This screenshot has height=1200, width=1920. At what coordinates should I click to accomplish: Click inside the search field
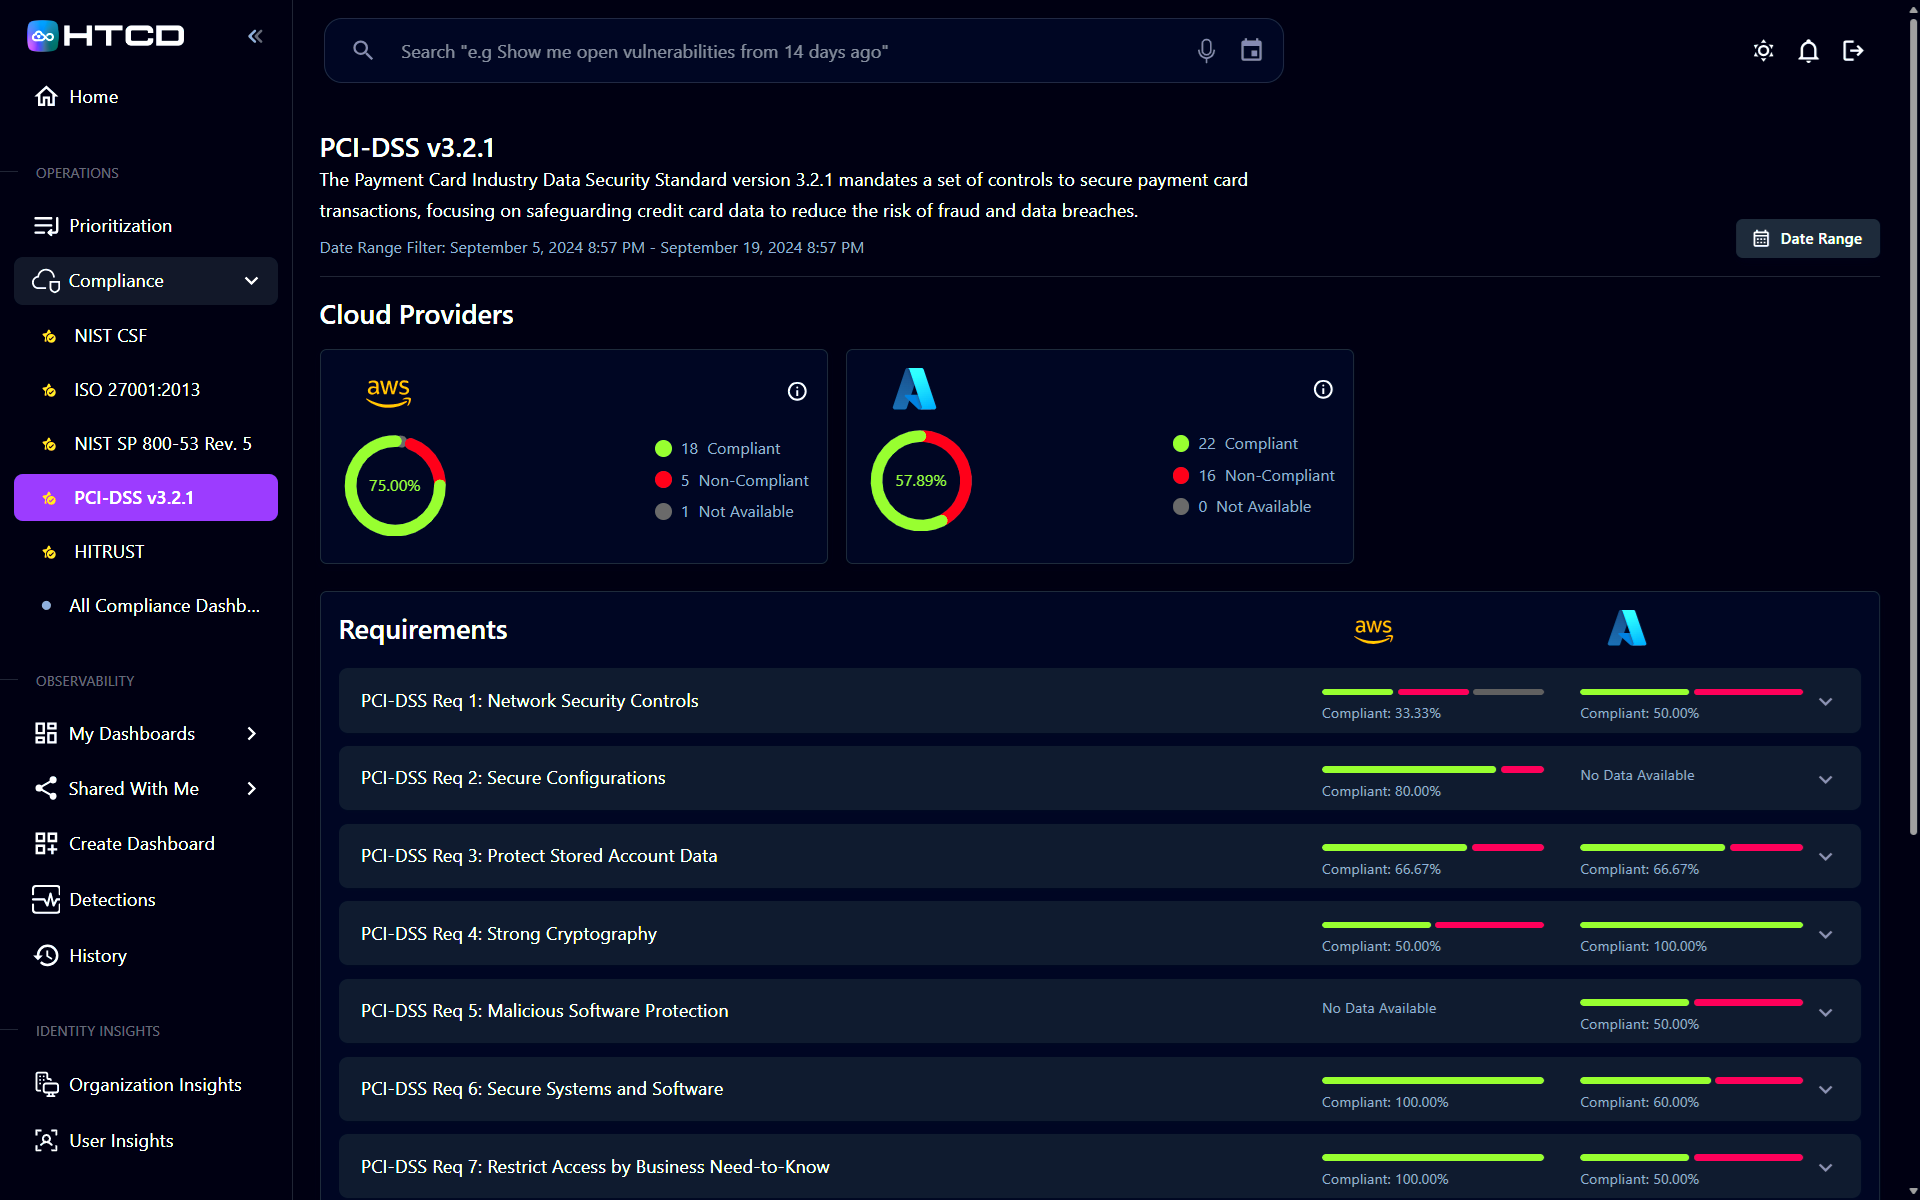pyautogui.click(x=700, y=50)
